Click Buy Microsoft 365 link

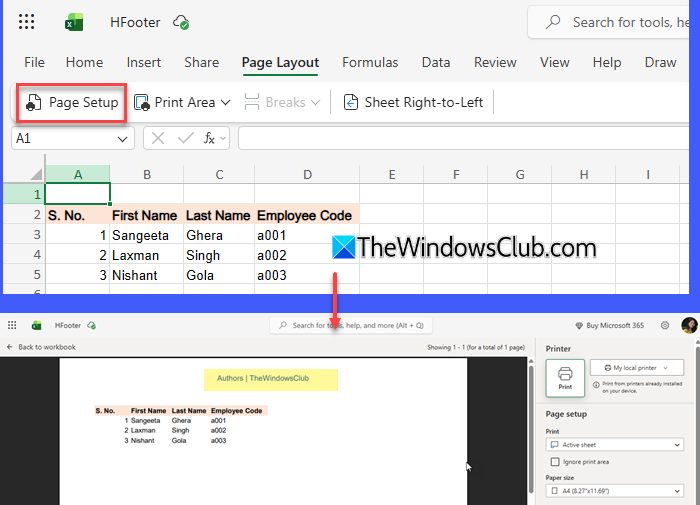(609, 326)
